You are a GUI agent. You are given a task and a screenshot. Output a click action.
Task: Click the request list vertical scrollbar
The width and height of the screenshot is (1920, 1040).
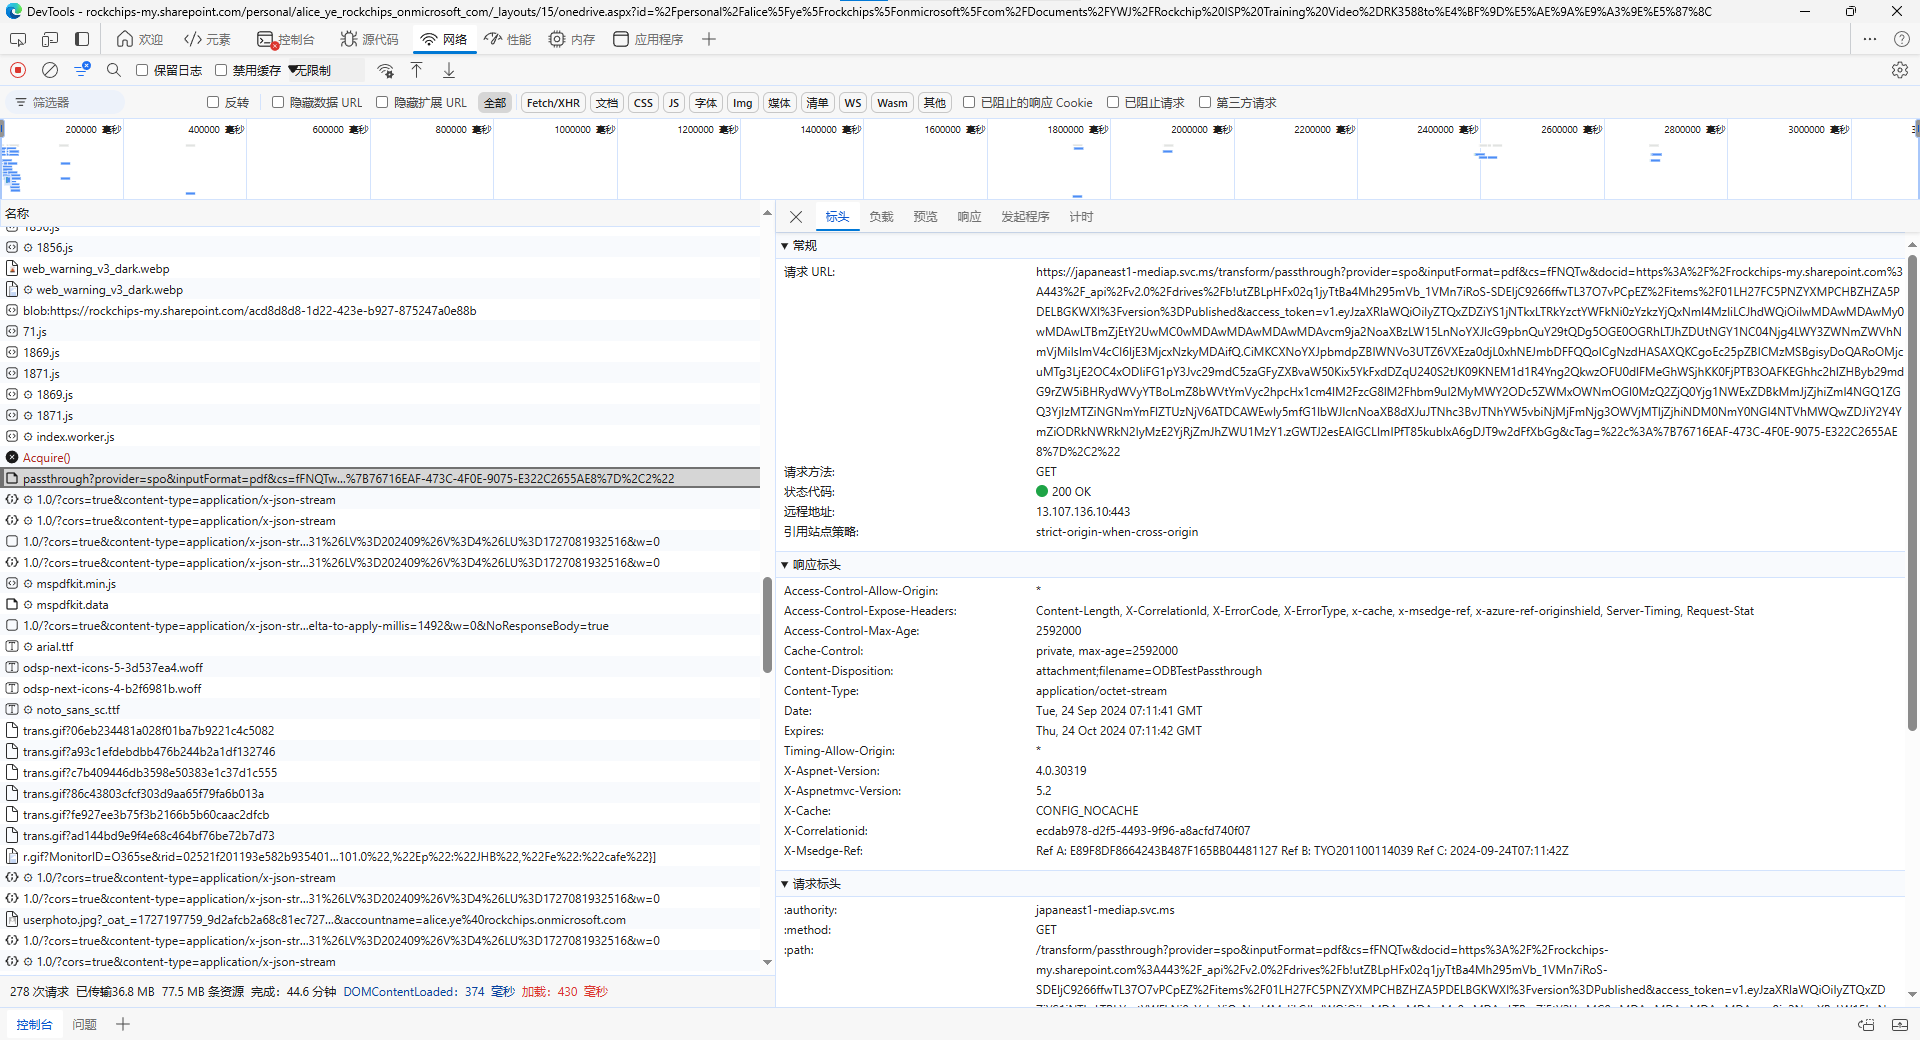(x=767, y=625)
